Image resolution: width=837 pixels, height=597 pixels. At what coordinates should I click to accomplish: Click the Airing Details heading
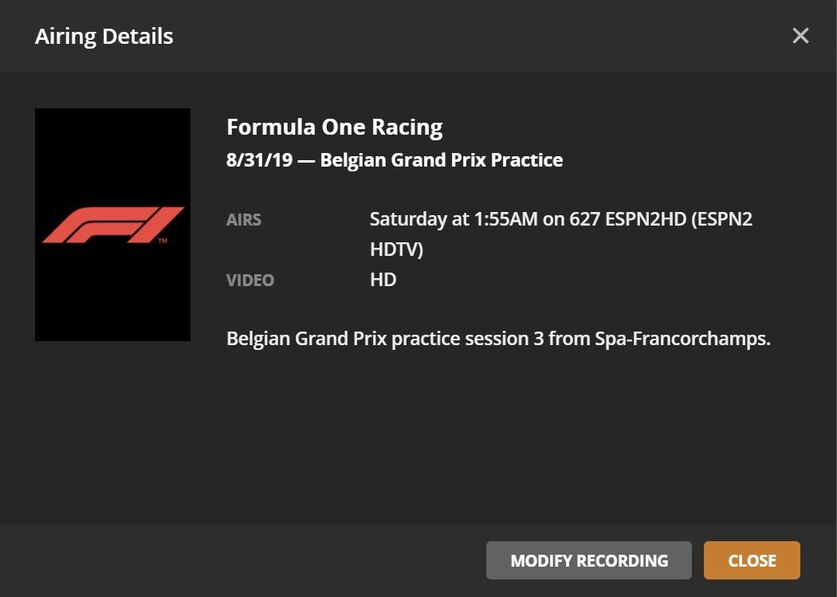104,37
